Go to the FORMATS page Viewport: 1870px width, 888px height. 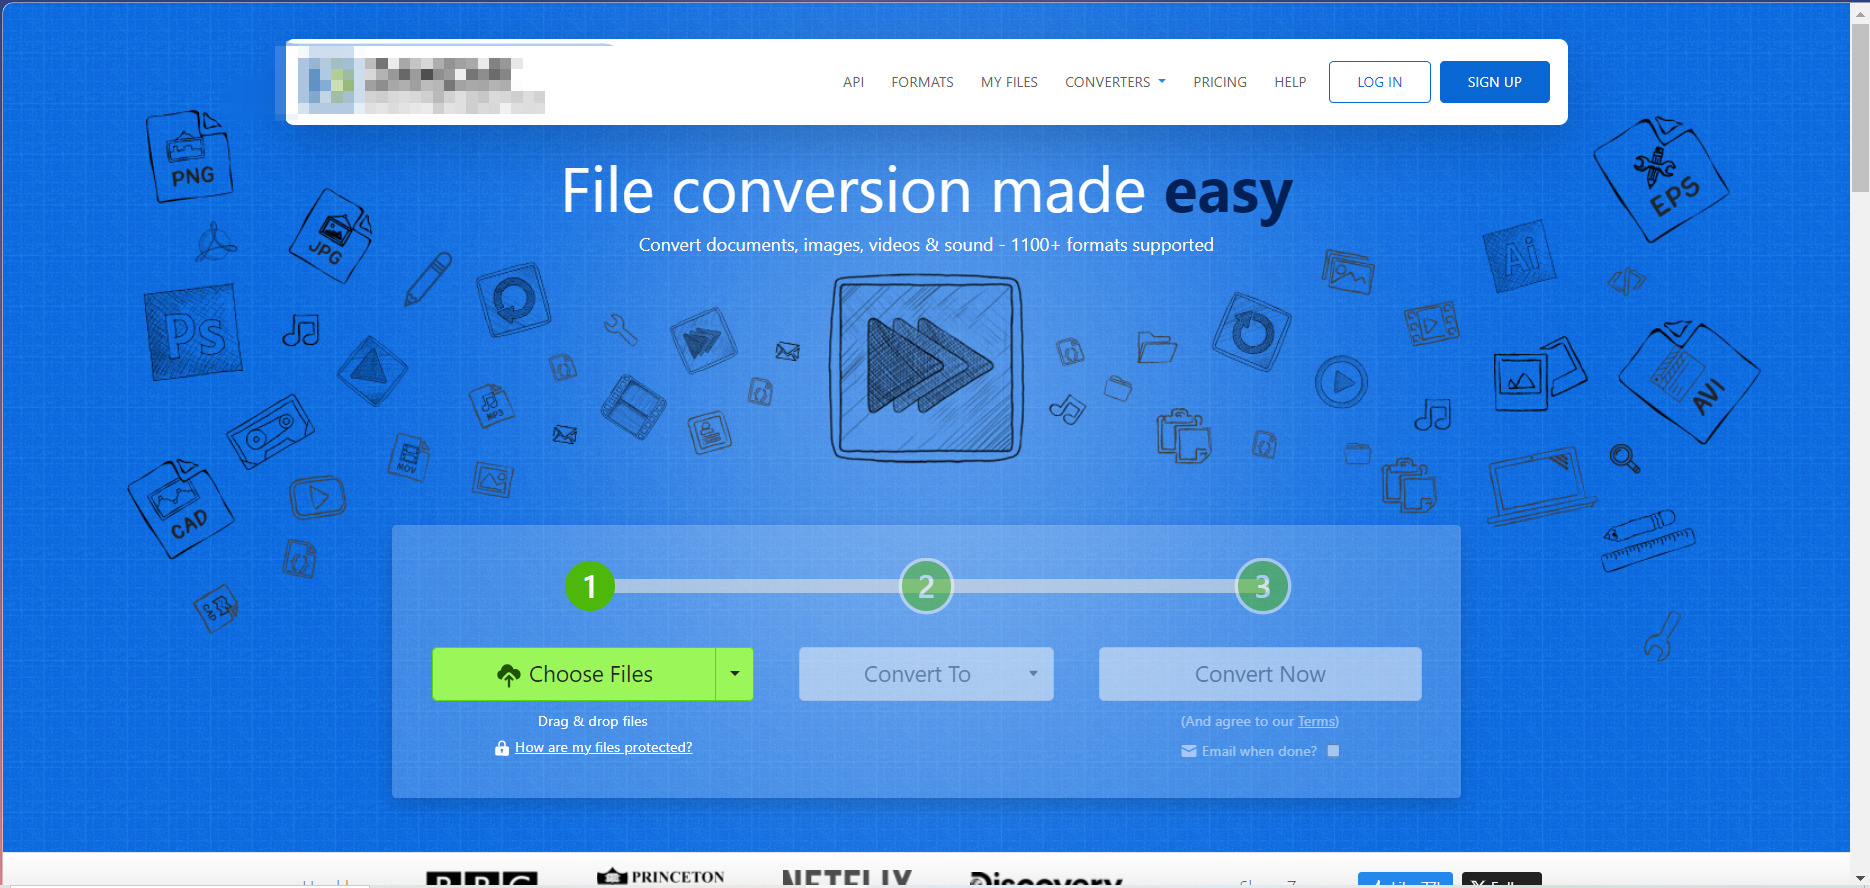click(922, 82)
